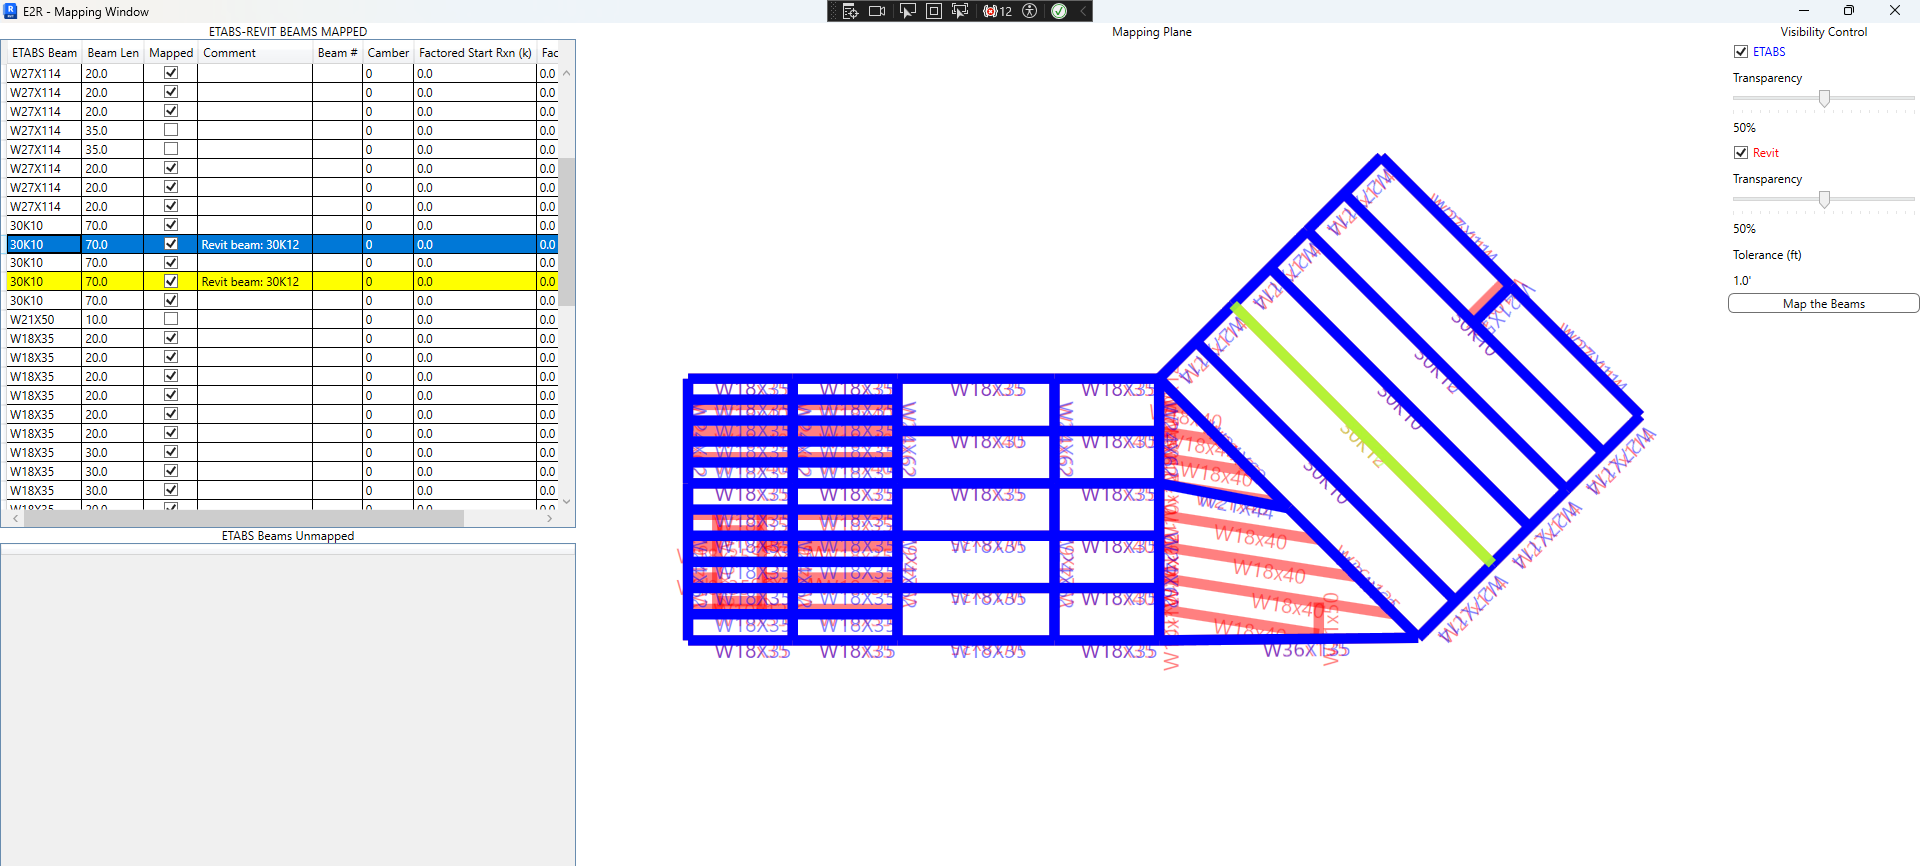
Task: Click the 10.0 beam length cell
Action: (113, 320)
